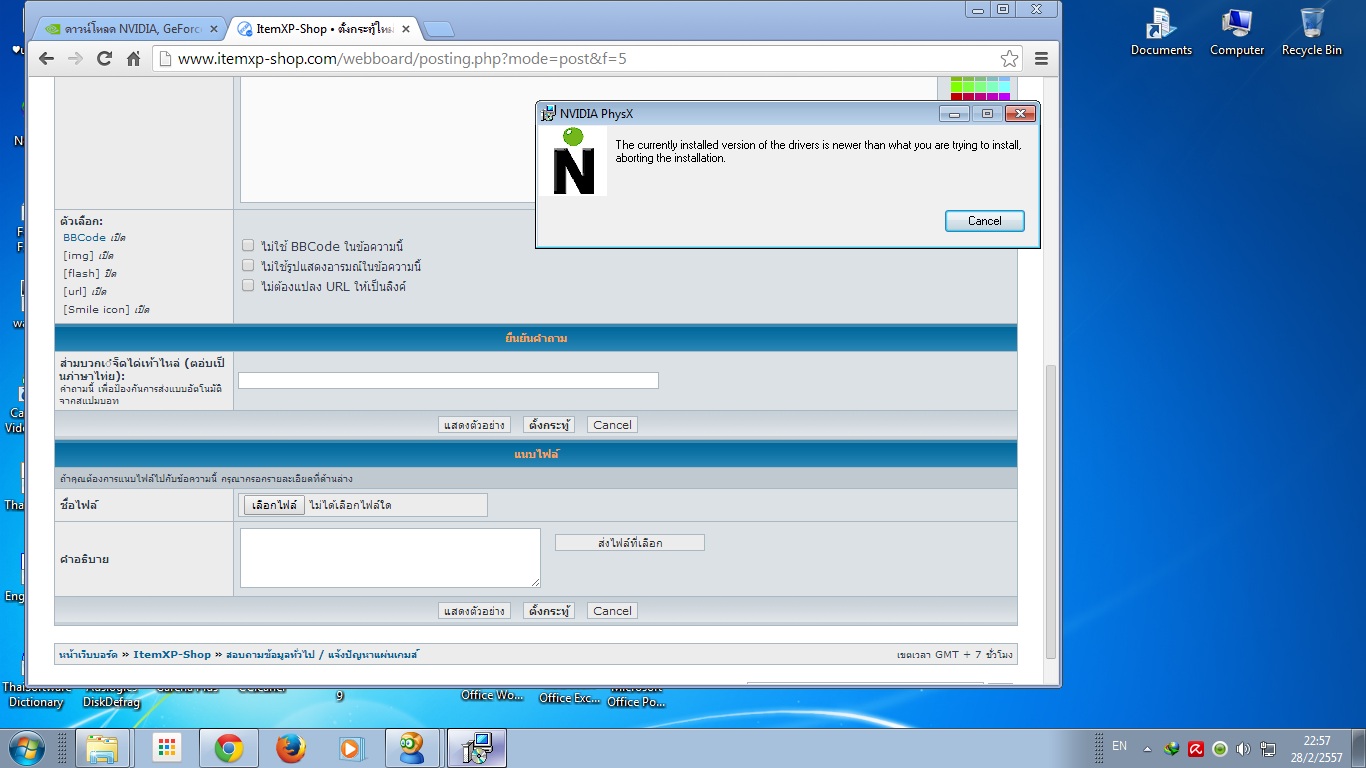Screen dimensions: 1366x768
Task: Click the ItemXP-Shop breadcrumb link
Action: [x=172, y=655]
